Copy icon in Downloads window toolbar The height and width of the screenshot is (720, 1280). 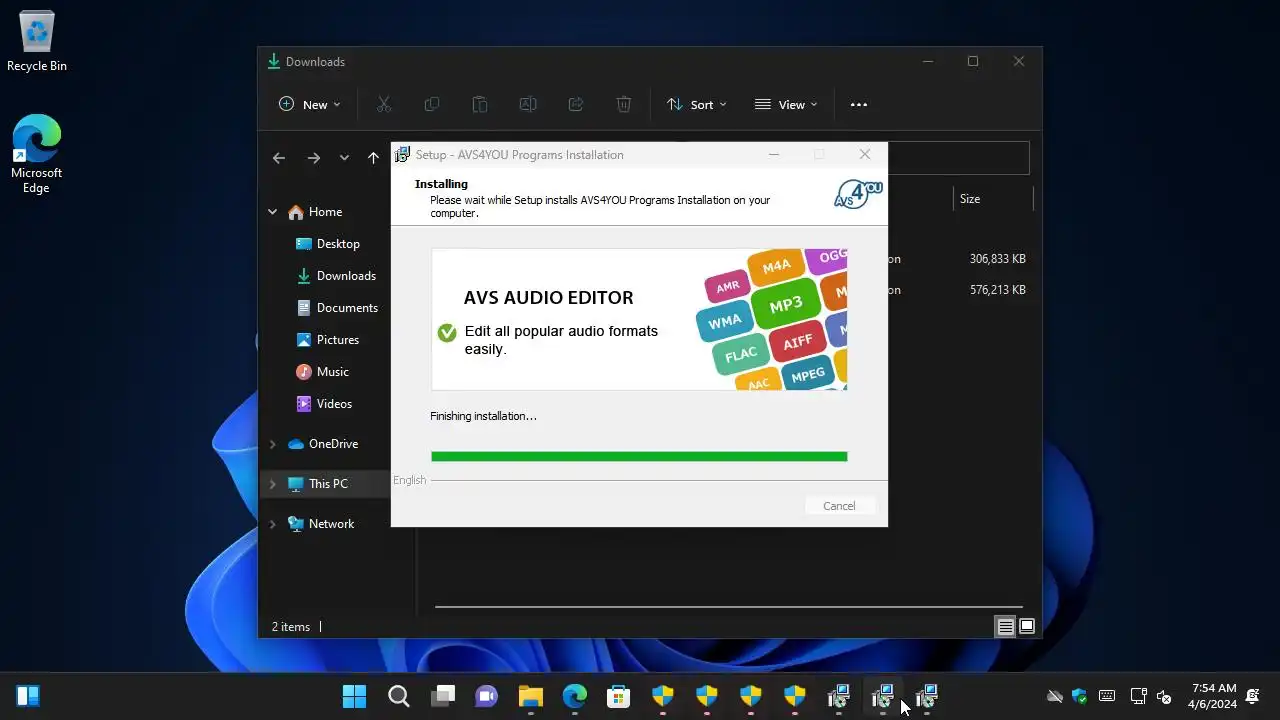(432, 104)
